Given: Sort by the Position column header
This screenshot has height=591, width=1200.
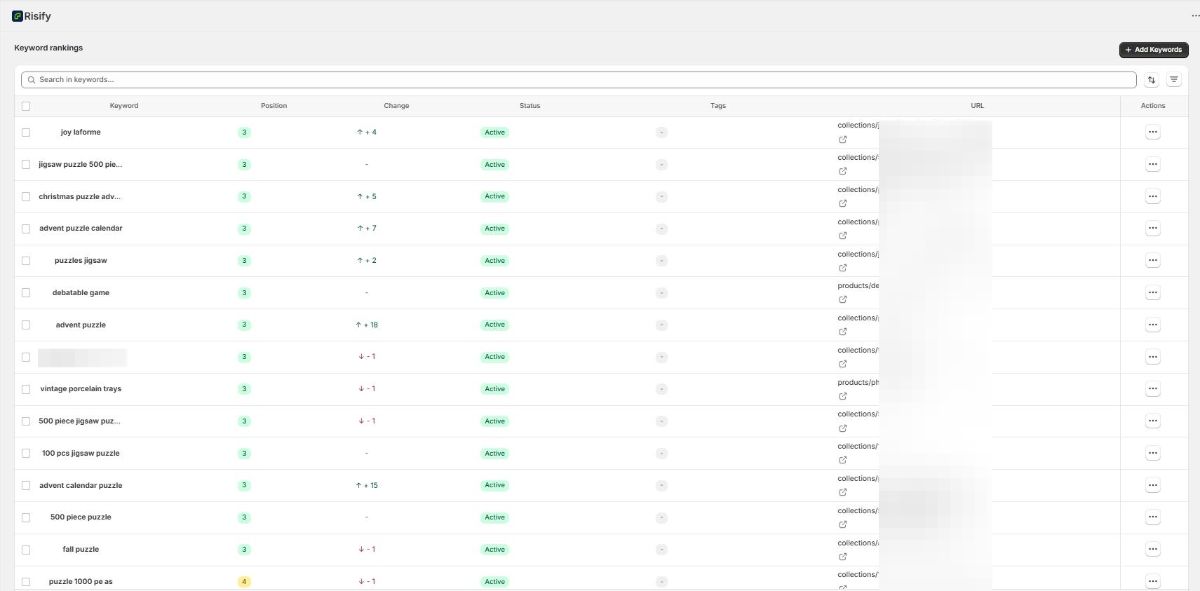Looking at the screenshot, I should click(x=273, y=106).
